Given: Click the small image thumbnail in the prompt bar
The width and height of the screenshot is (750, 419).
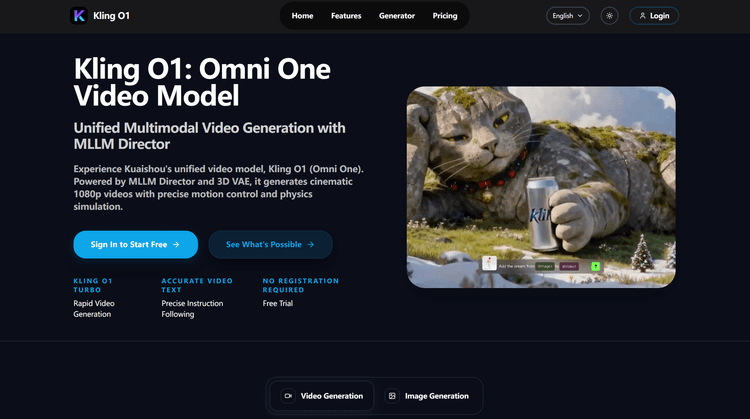Looking at the screenshot, I should [x=490, y=265].
